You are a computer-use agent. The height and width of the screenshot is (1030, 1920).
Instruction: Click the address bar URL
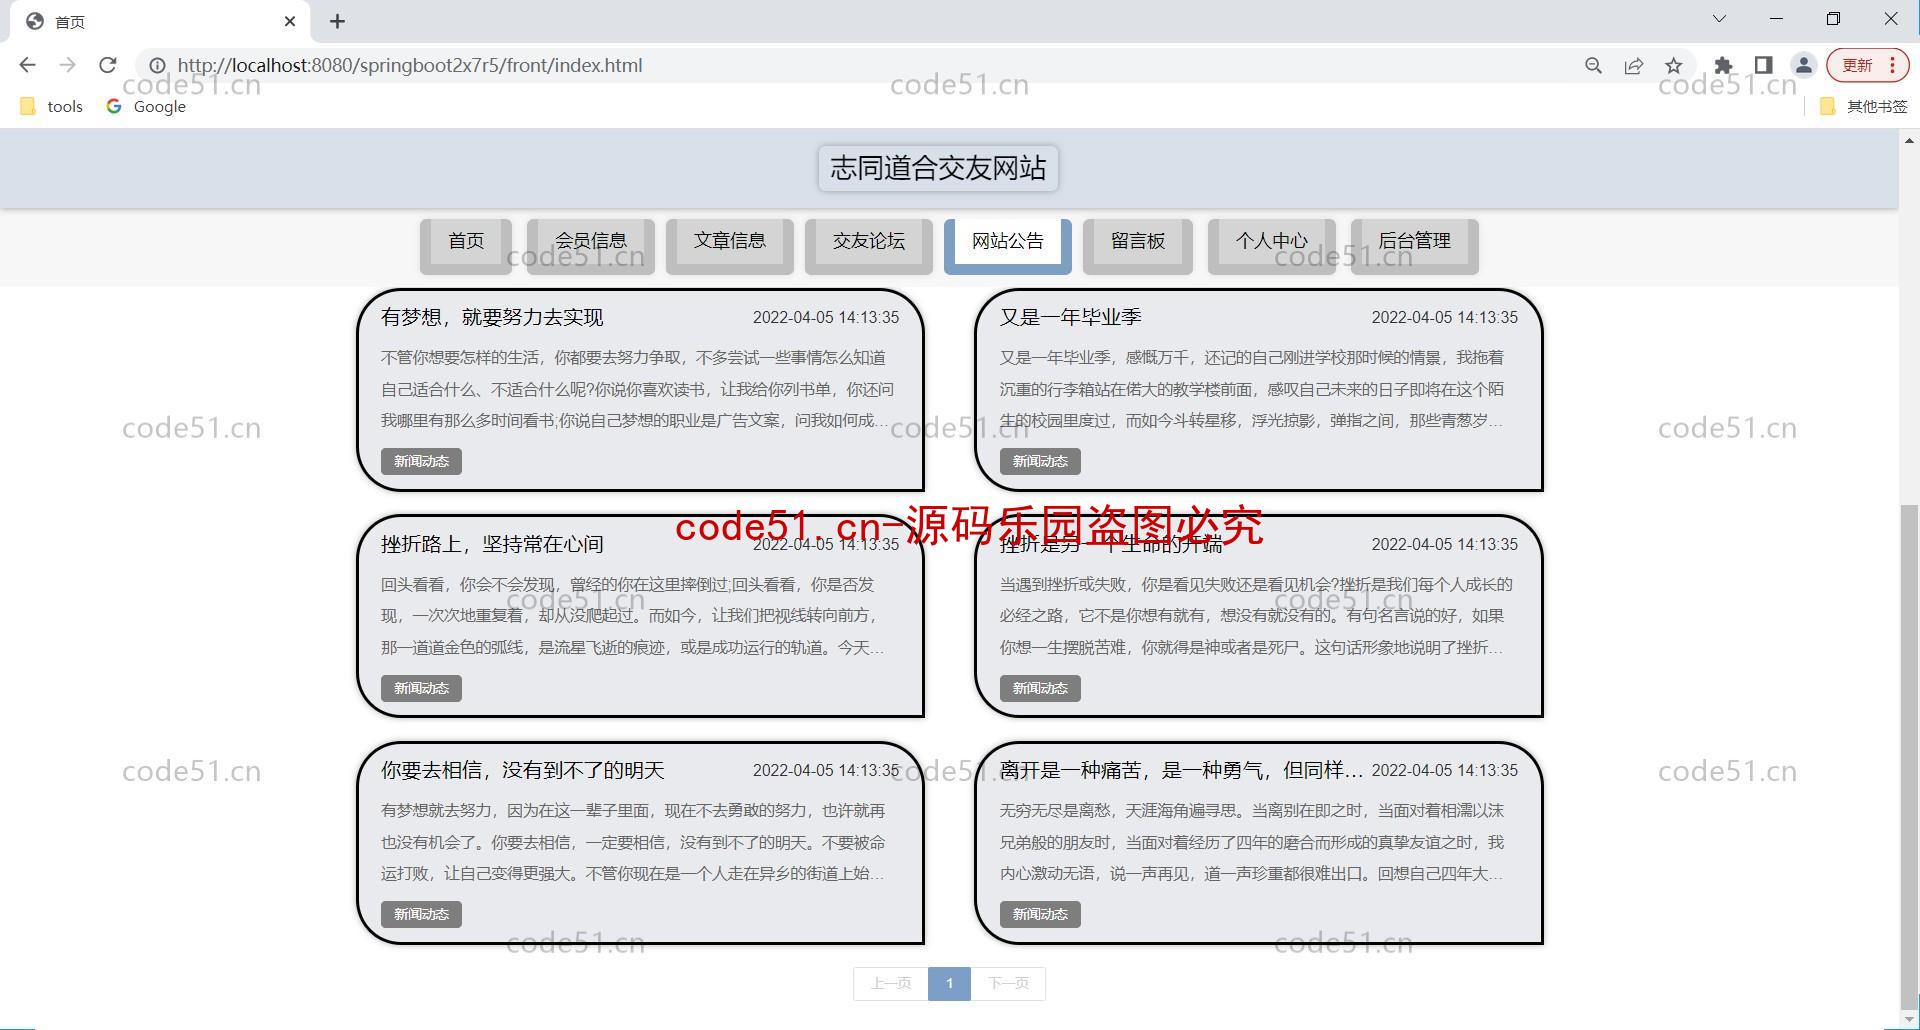click(410, 65)
